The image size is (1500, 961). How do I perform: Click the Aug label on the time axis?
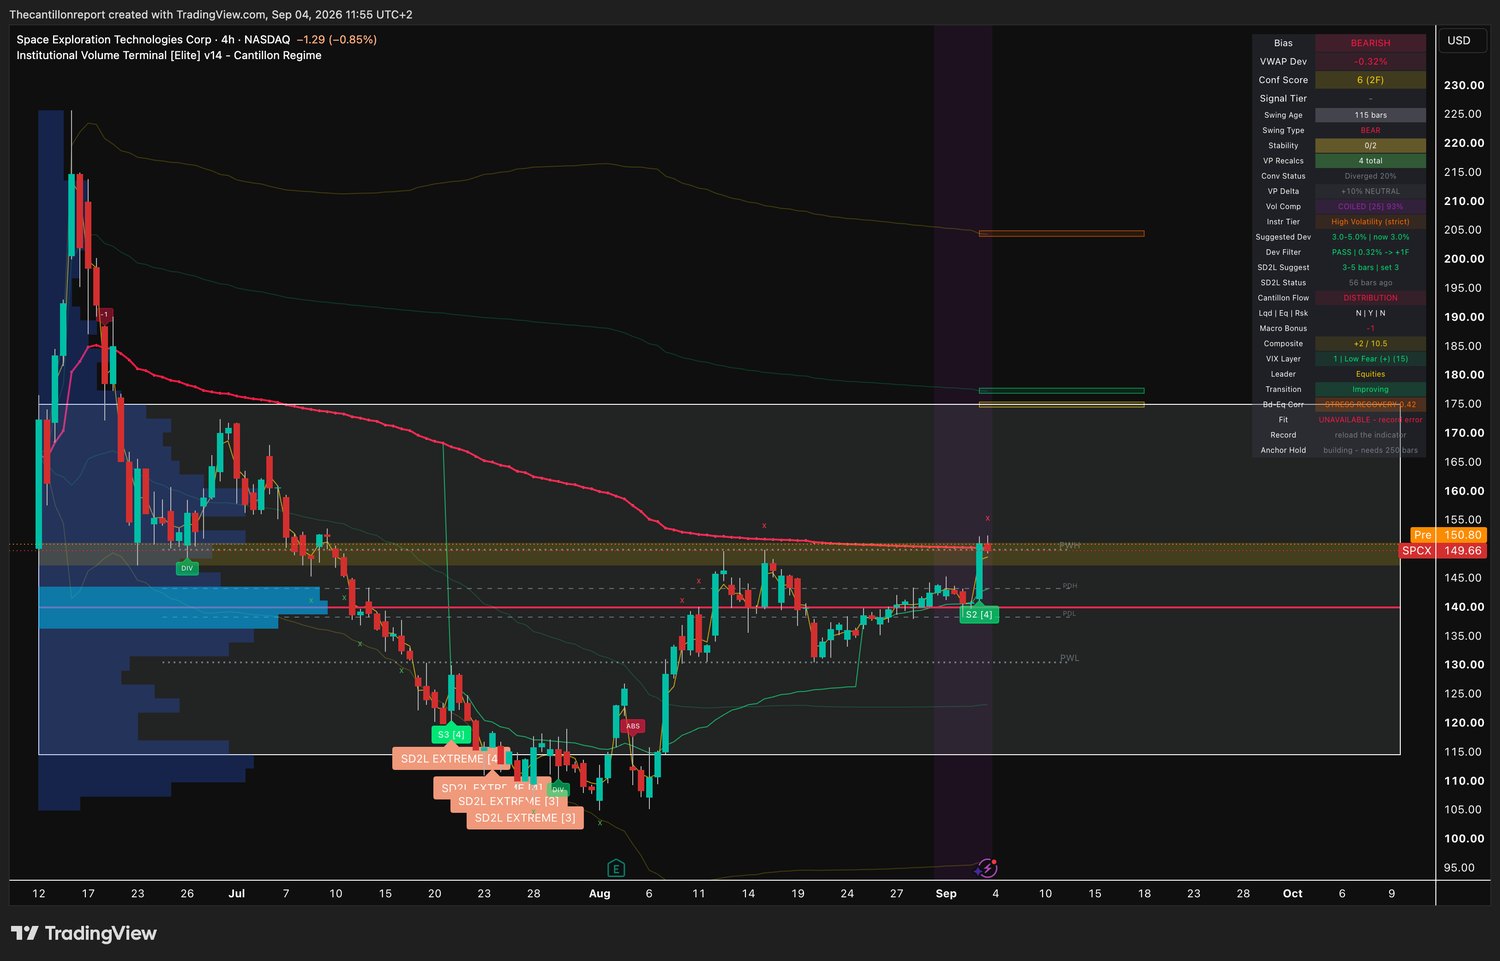point(599,894)
